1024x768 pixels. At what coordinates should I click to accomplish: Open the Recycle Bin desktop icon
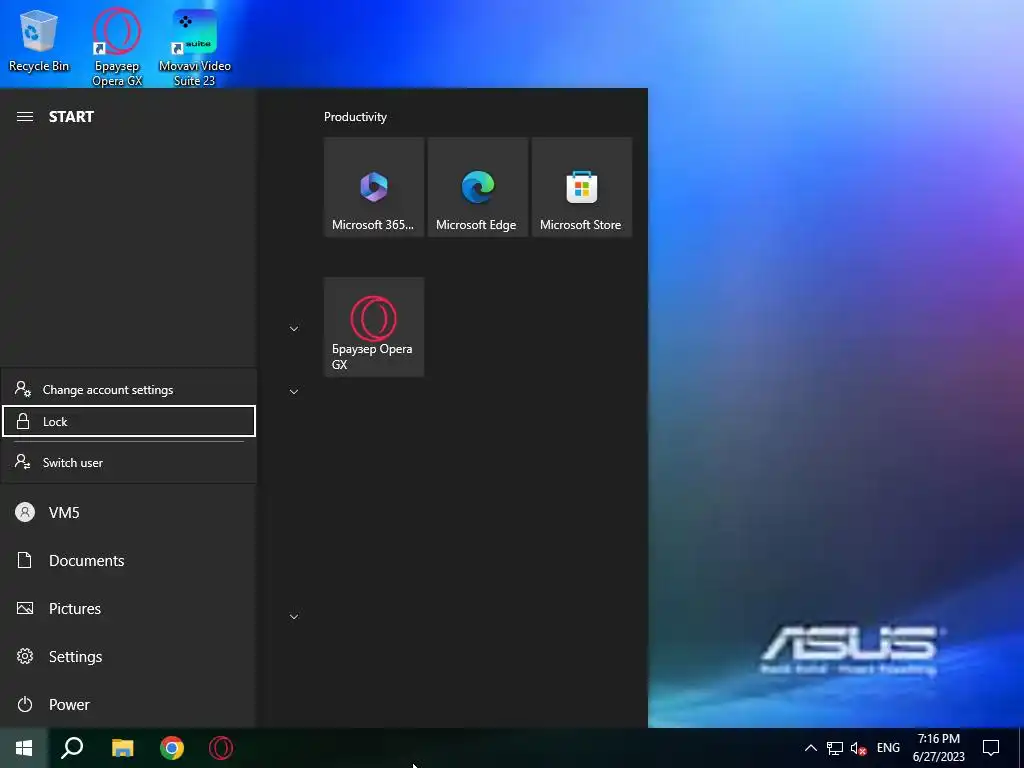(x=39, y=40)
